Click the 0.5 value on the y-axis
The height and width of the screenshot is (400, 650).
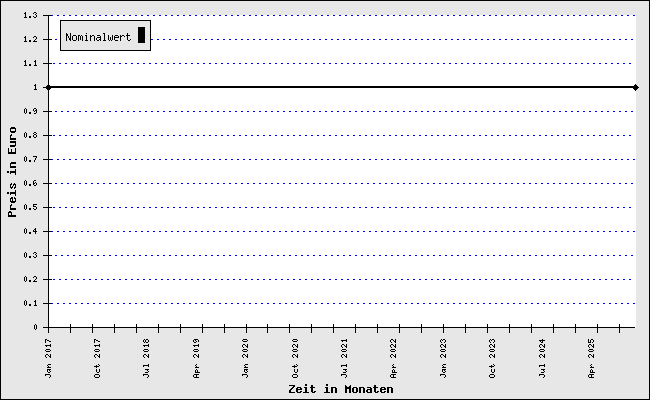pos(37,207)
